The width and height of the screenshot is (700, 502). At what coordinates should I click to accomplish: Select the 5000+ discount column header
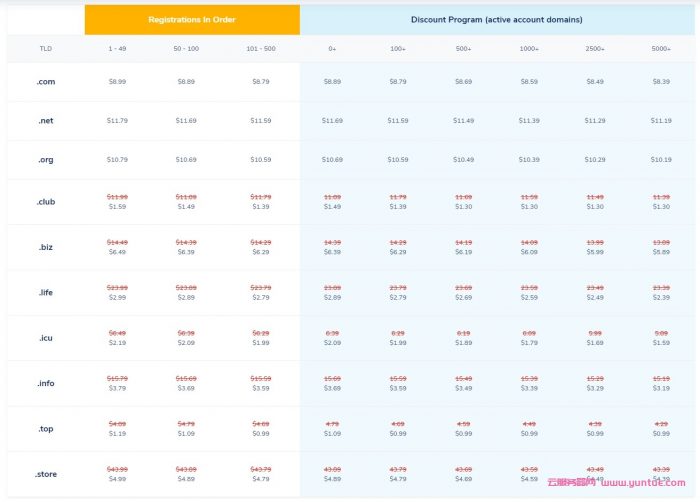pos(661,48)
